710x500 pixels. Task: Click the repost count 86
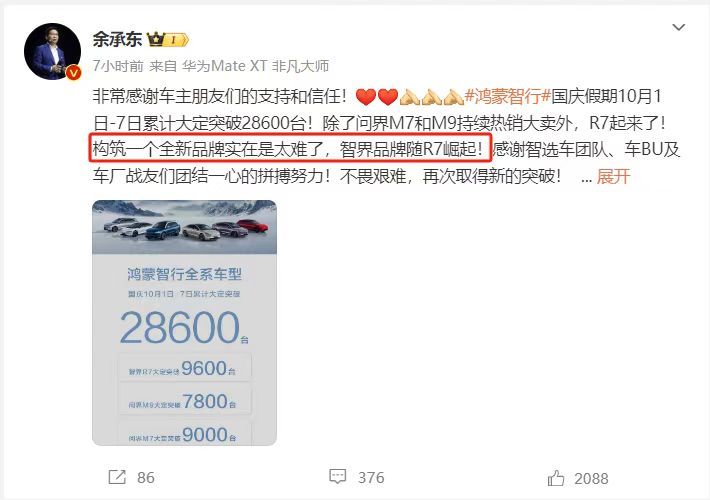click(146, 478)
